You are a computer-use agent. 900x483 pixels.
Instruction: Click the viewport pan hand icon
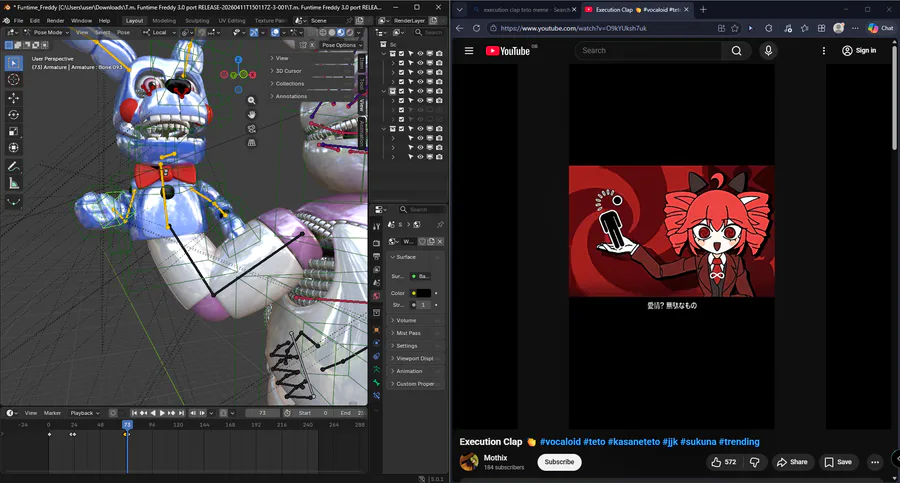(251, 114)
